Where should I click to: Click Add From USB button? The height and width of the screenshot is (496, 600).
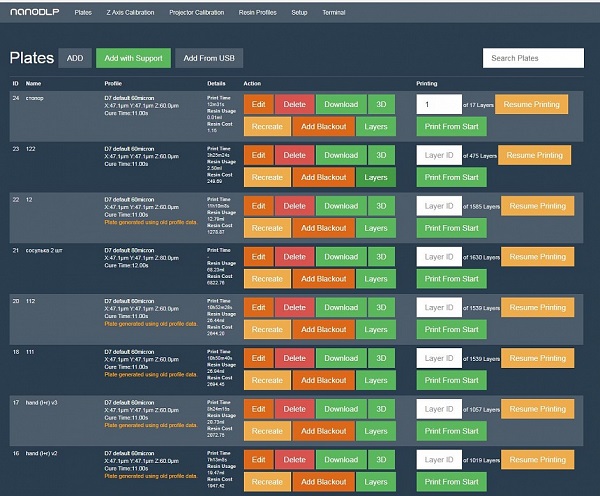[209, 58]
